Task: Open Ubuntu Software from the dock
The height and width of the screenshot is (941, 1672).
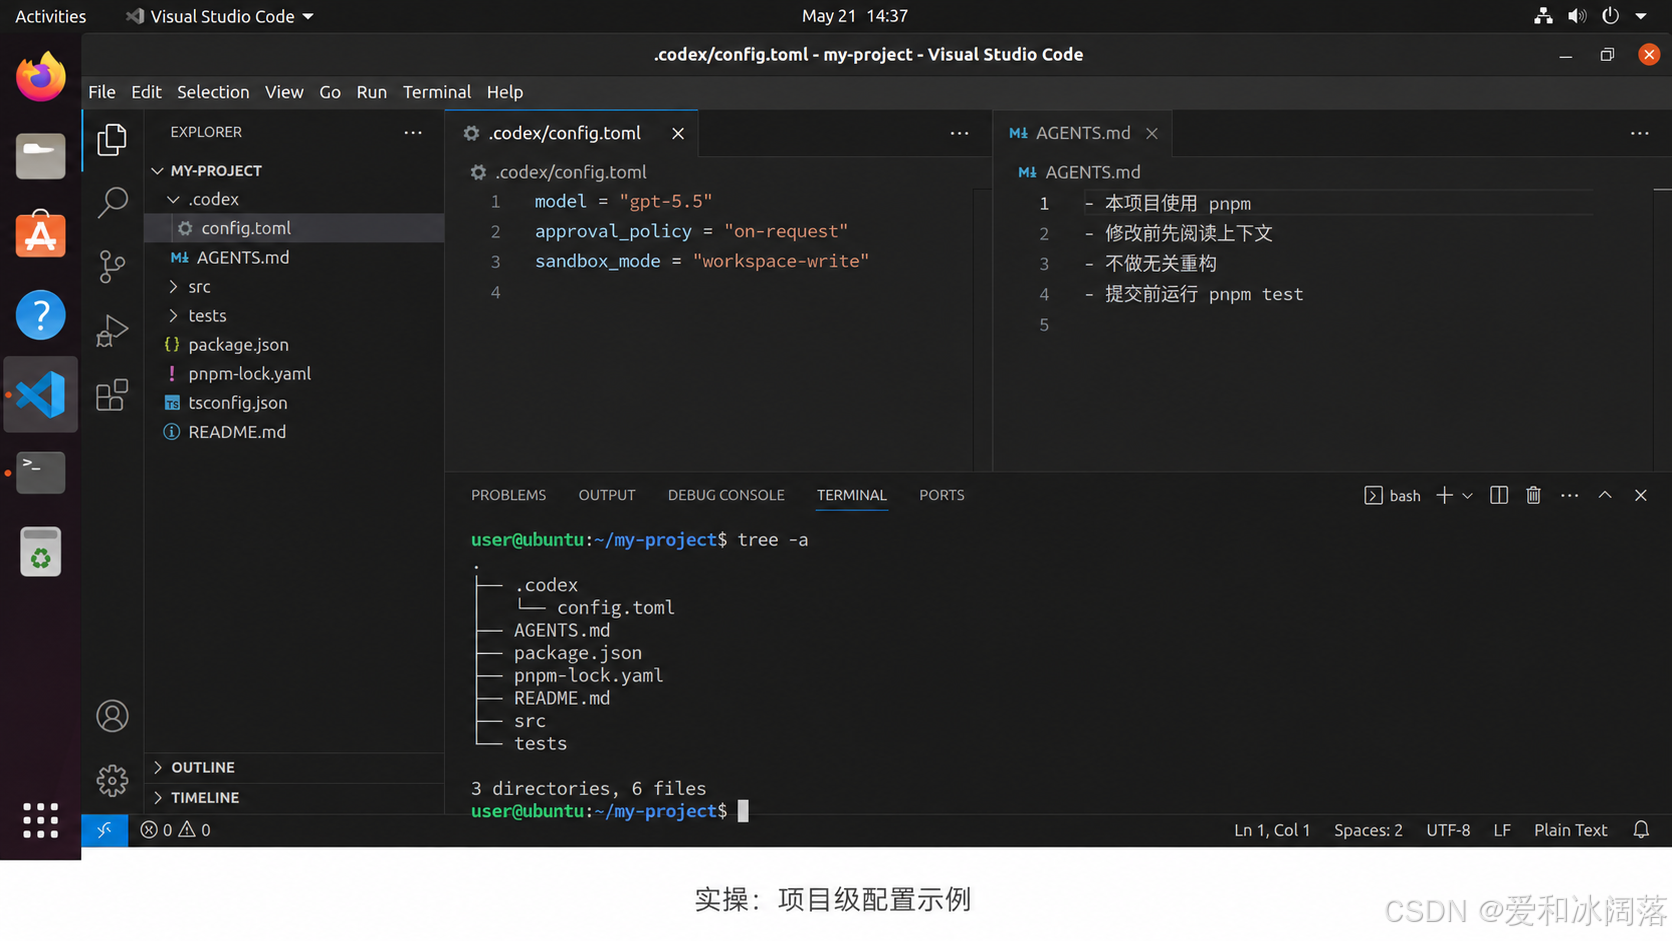Action: (x=41, y=235)
